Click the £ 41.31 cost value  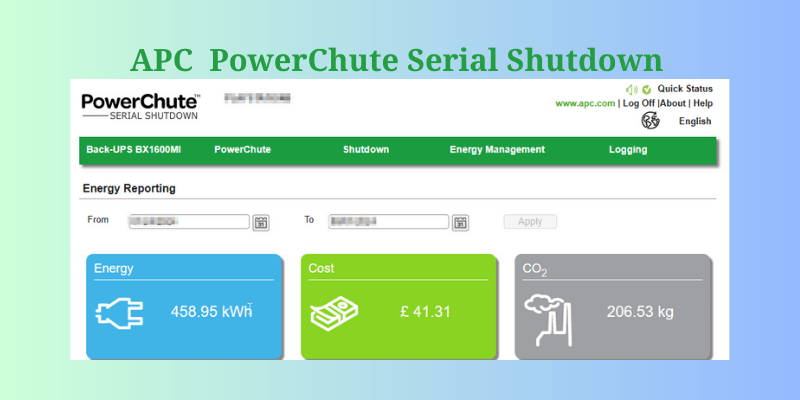pyautogui.click(x=425, y=312)
